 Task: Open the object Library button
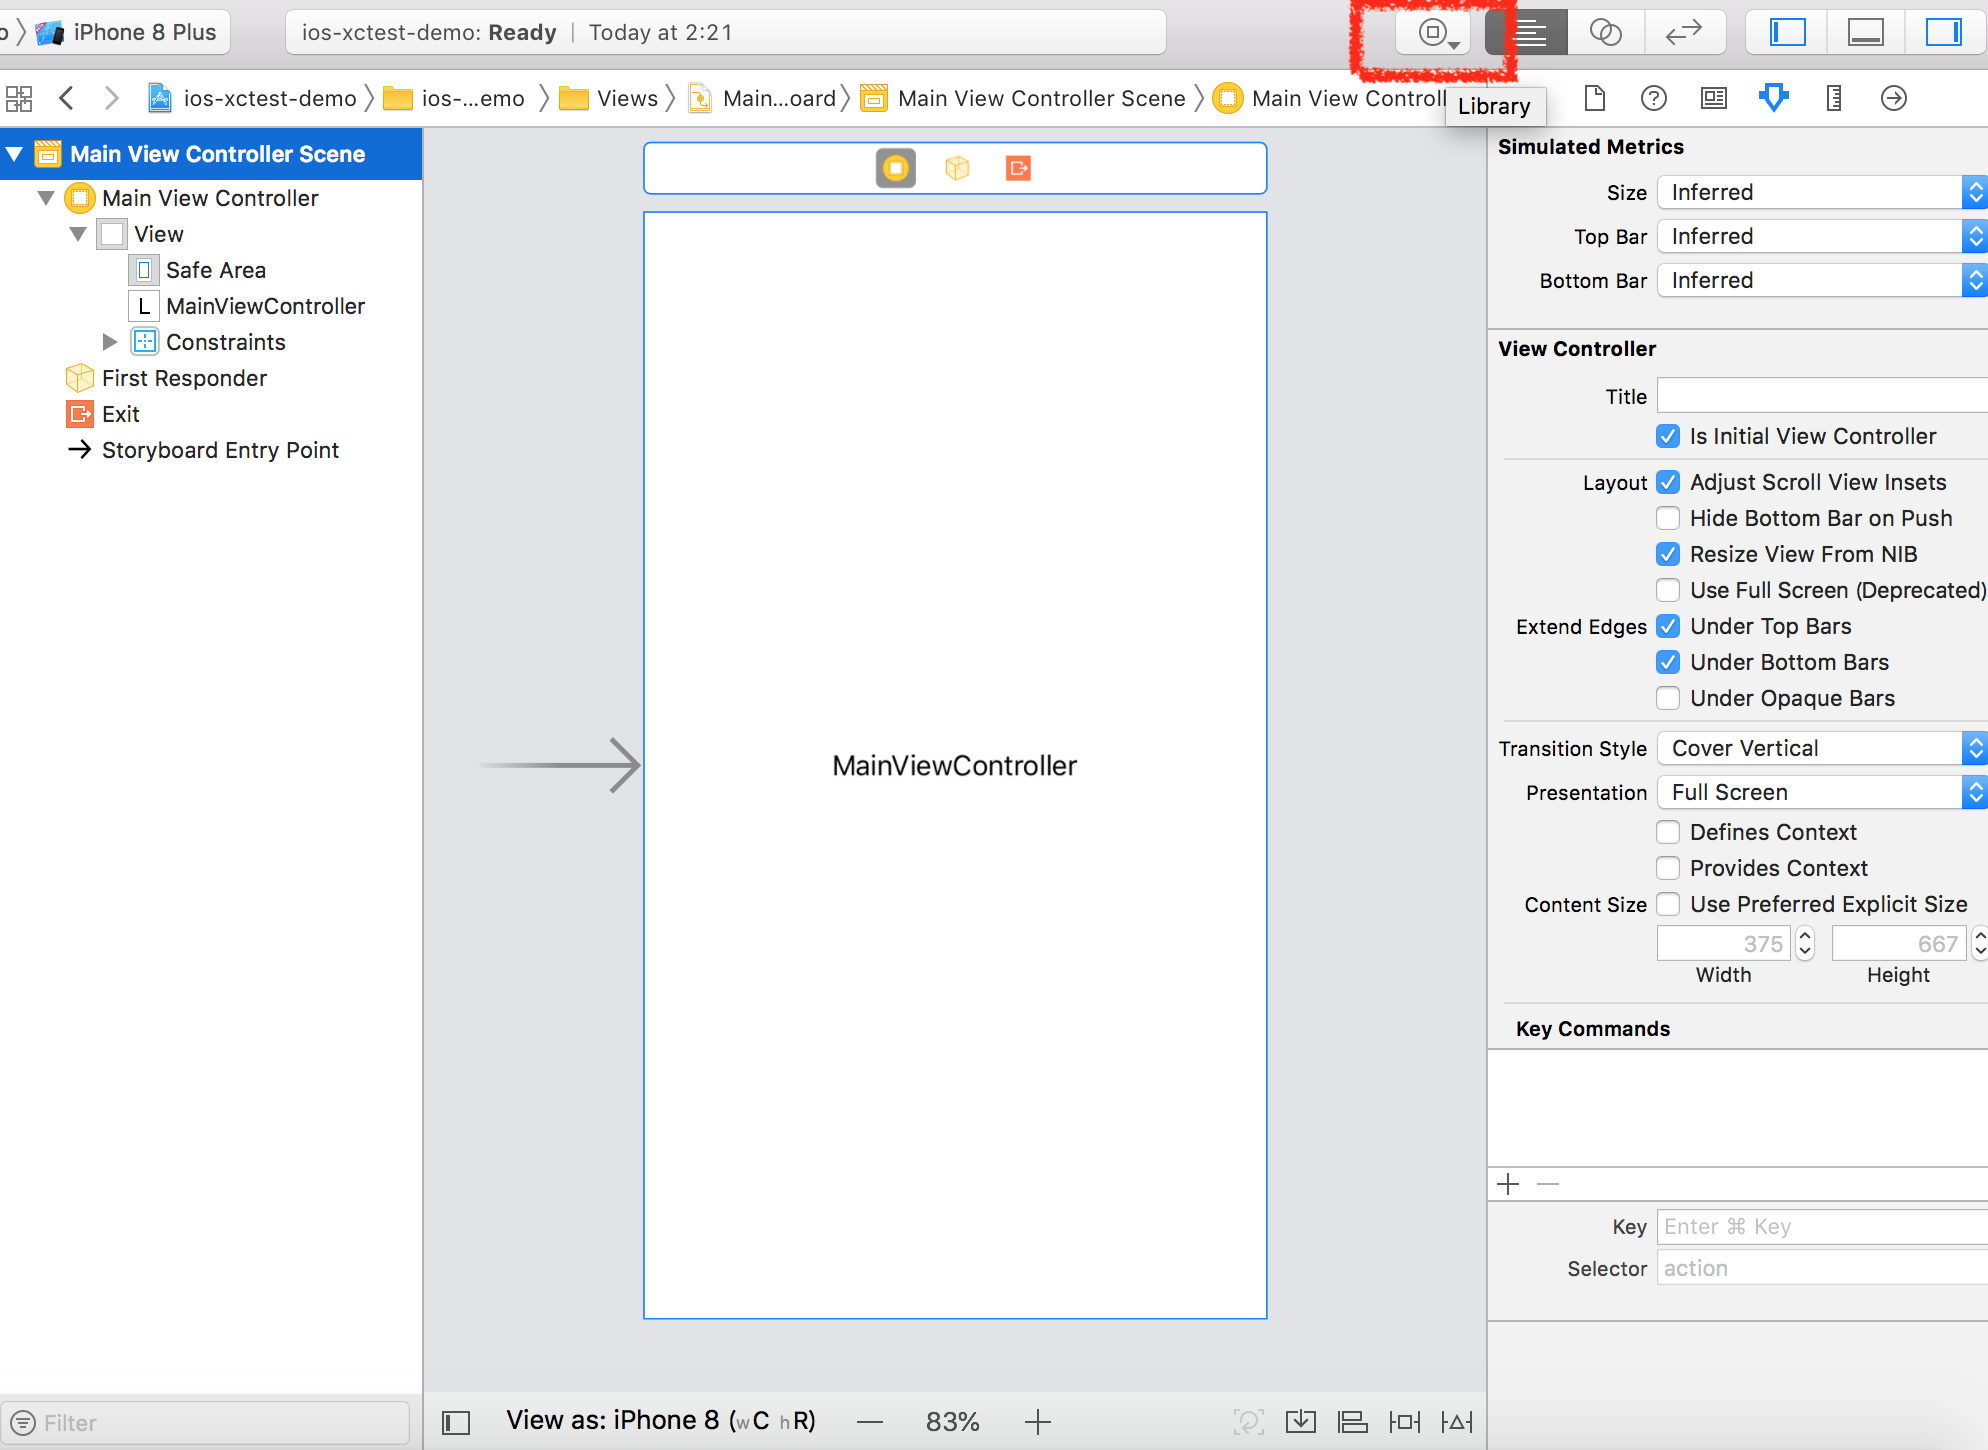1434,33
